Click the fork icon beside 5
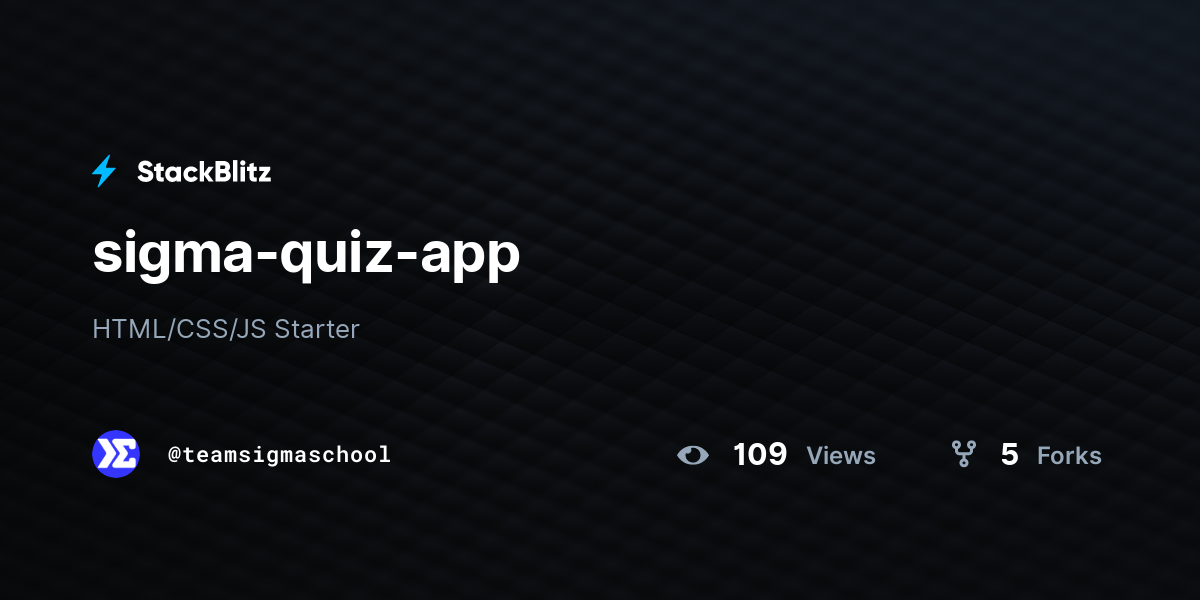Viewport: 1200px width, 600px height. (963, 455)
